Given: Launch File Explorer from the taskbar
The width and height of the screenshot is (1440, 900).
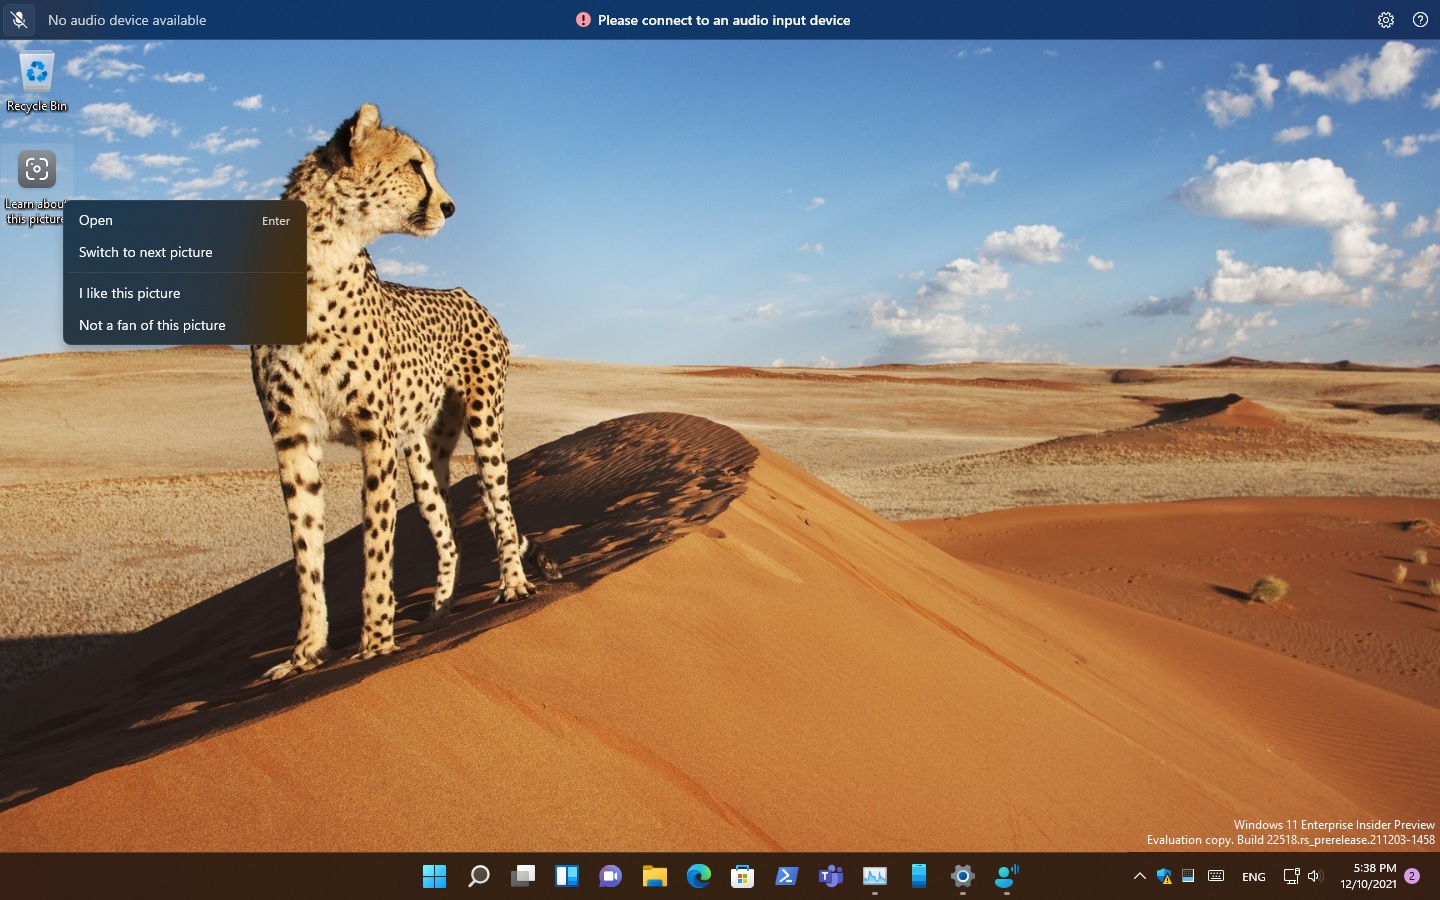Looking at the screenshot, I should tap(654, 876).
